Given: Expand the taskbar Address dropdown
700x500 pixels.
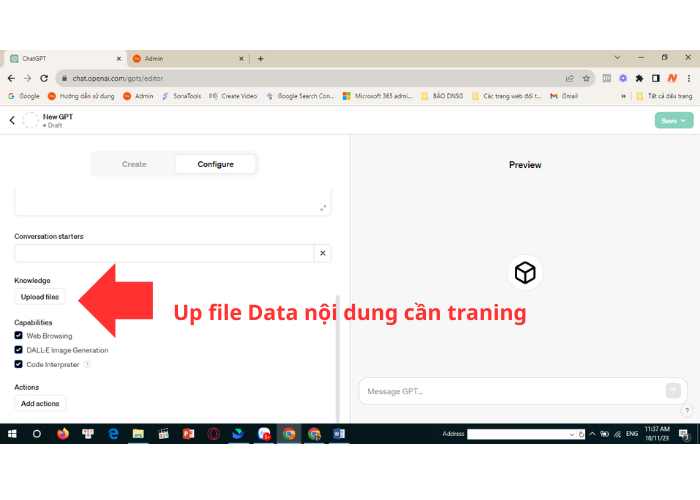Looking at the screenshot, I should click(570, 434).
